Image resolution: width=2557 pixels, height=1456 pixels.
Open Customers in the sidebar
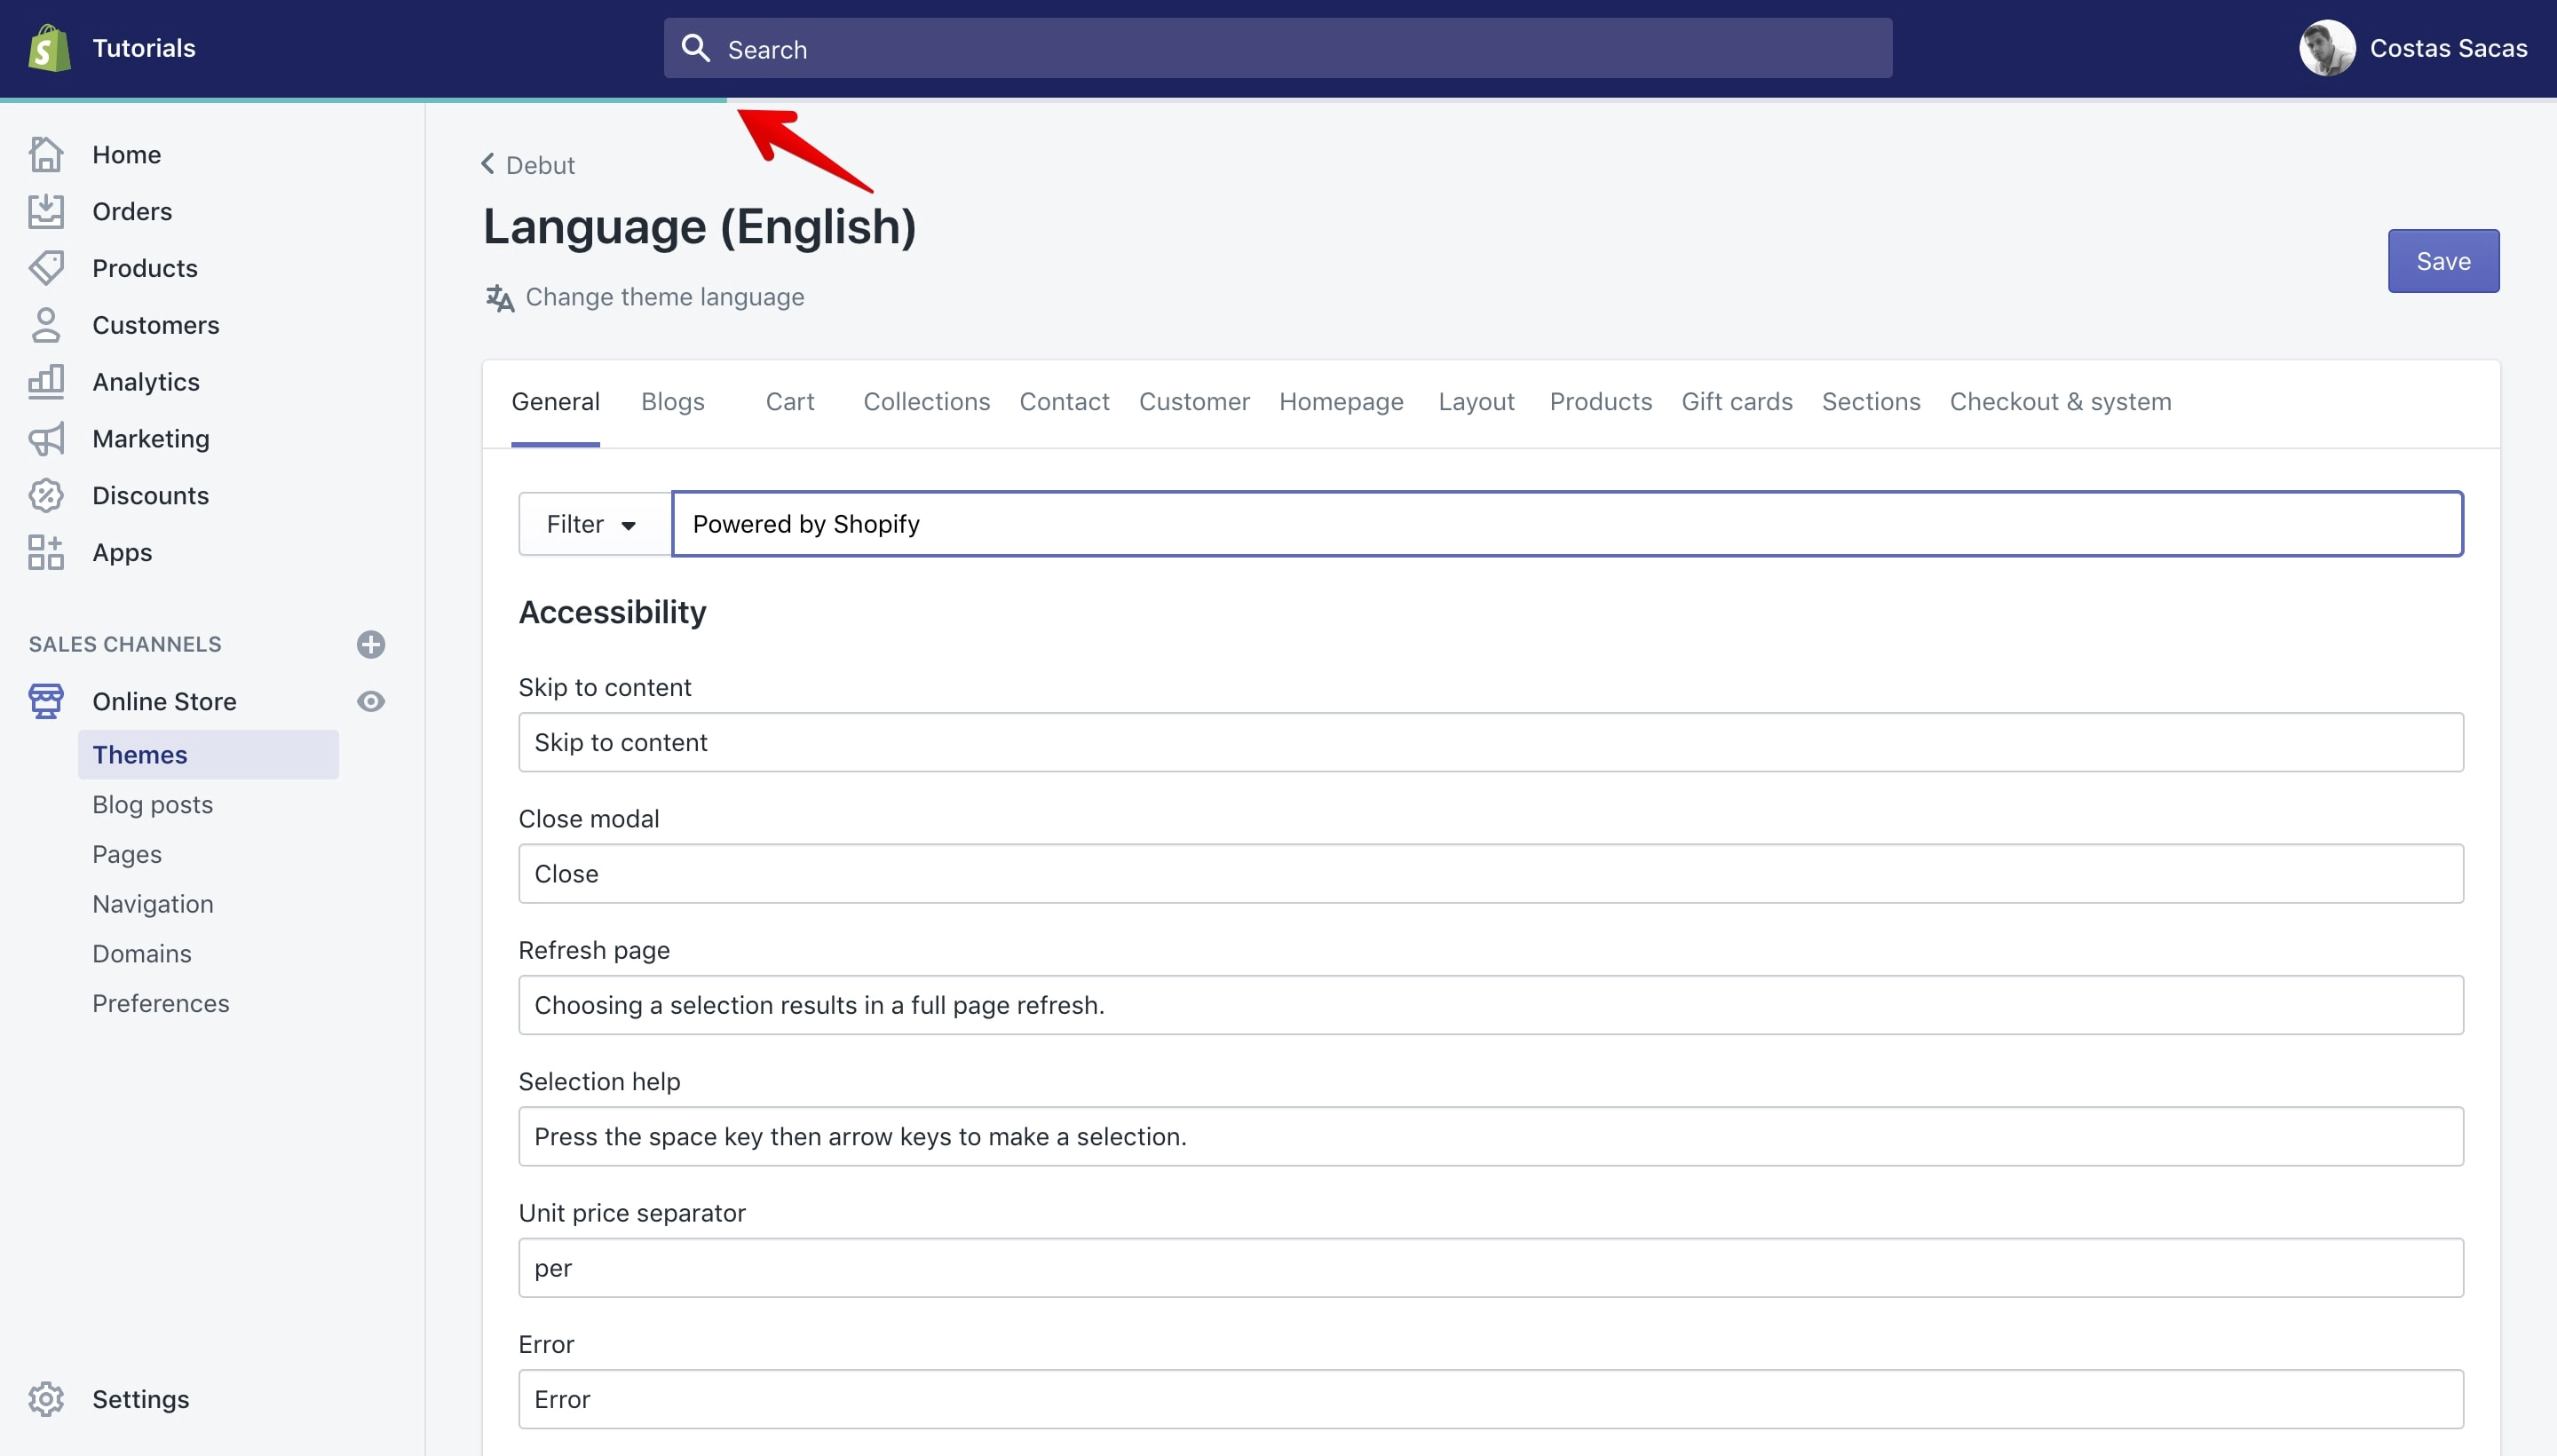coord(156,325)
